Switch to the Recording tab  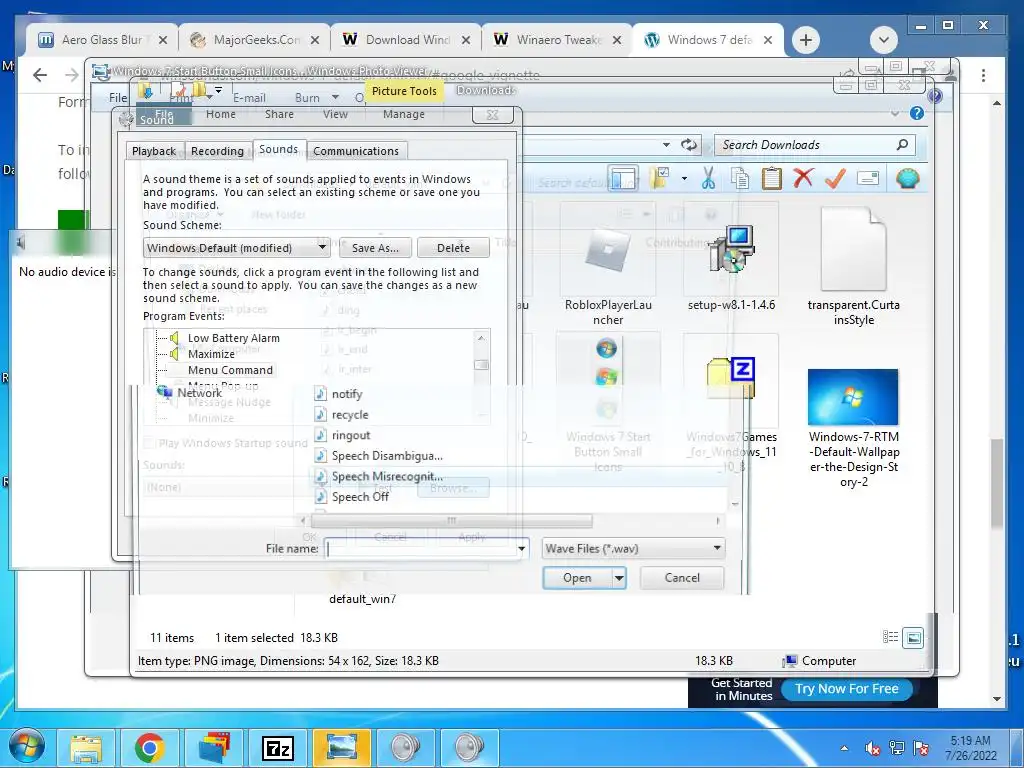(217, 151)
